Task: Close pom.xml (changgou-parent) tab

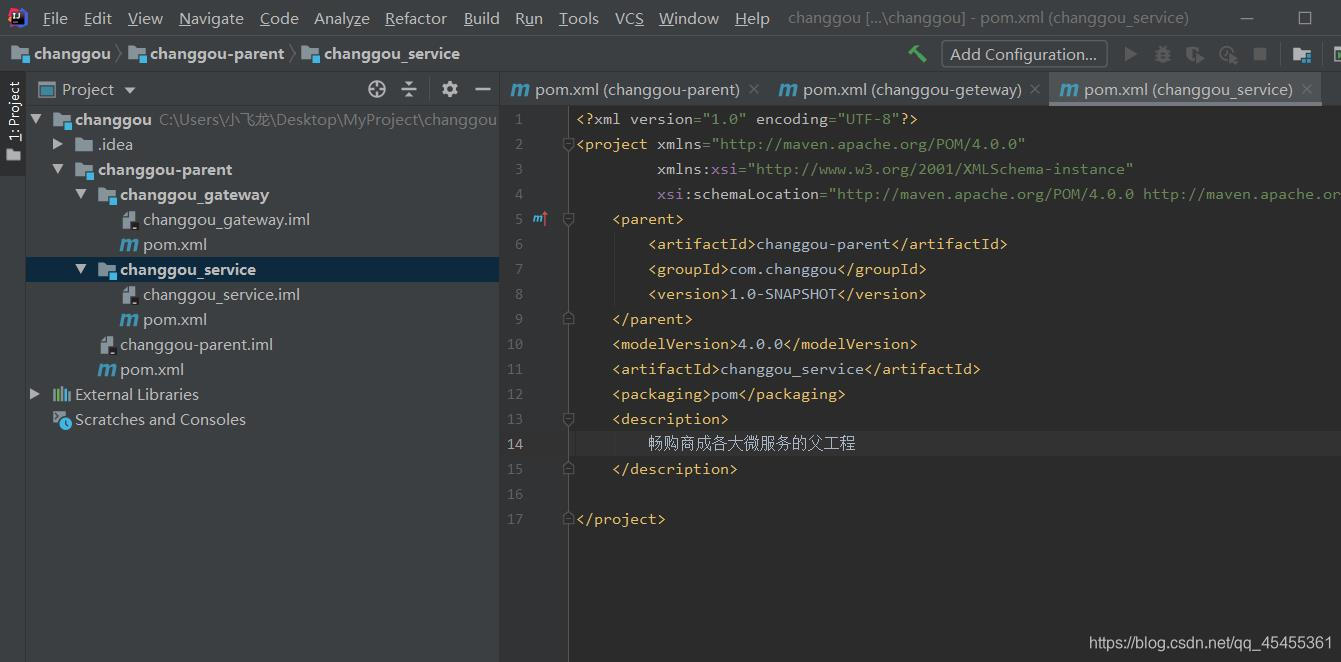Action: pyautogui.click(x=754, y=89)
